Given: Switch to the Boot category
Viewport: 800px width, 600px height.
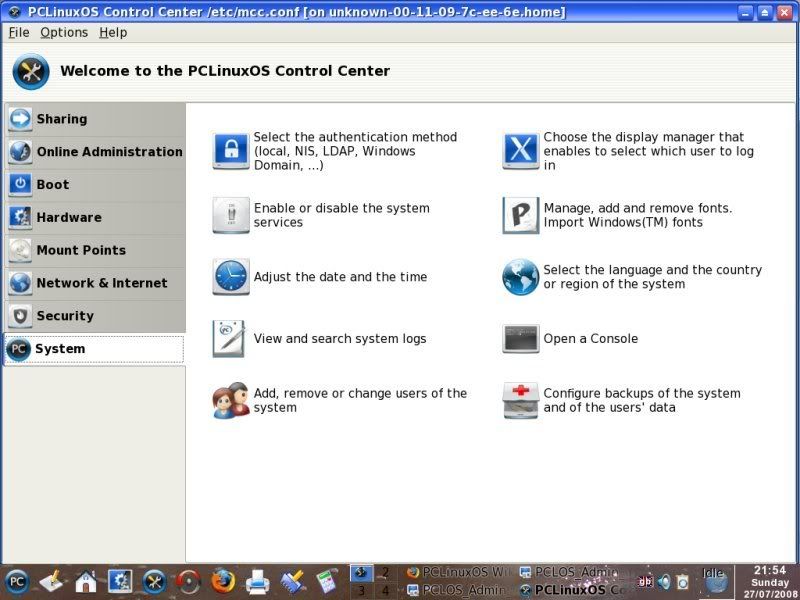Looking at the screenshot, I should pos(95,184).
